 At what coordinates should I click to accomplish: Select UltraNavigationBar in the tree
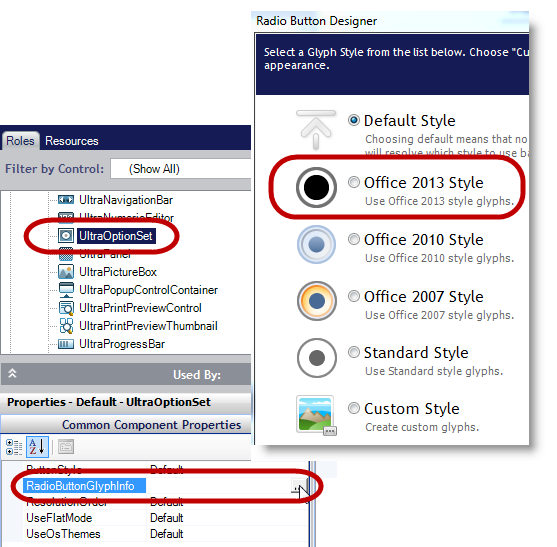(x=126, y=200)
